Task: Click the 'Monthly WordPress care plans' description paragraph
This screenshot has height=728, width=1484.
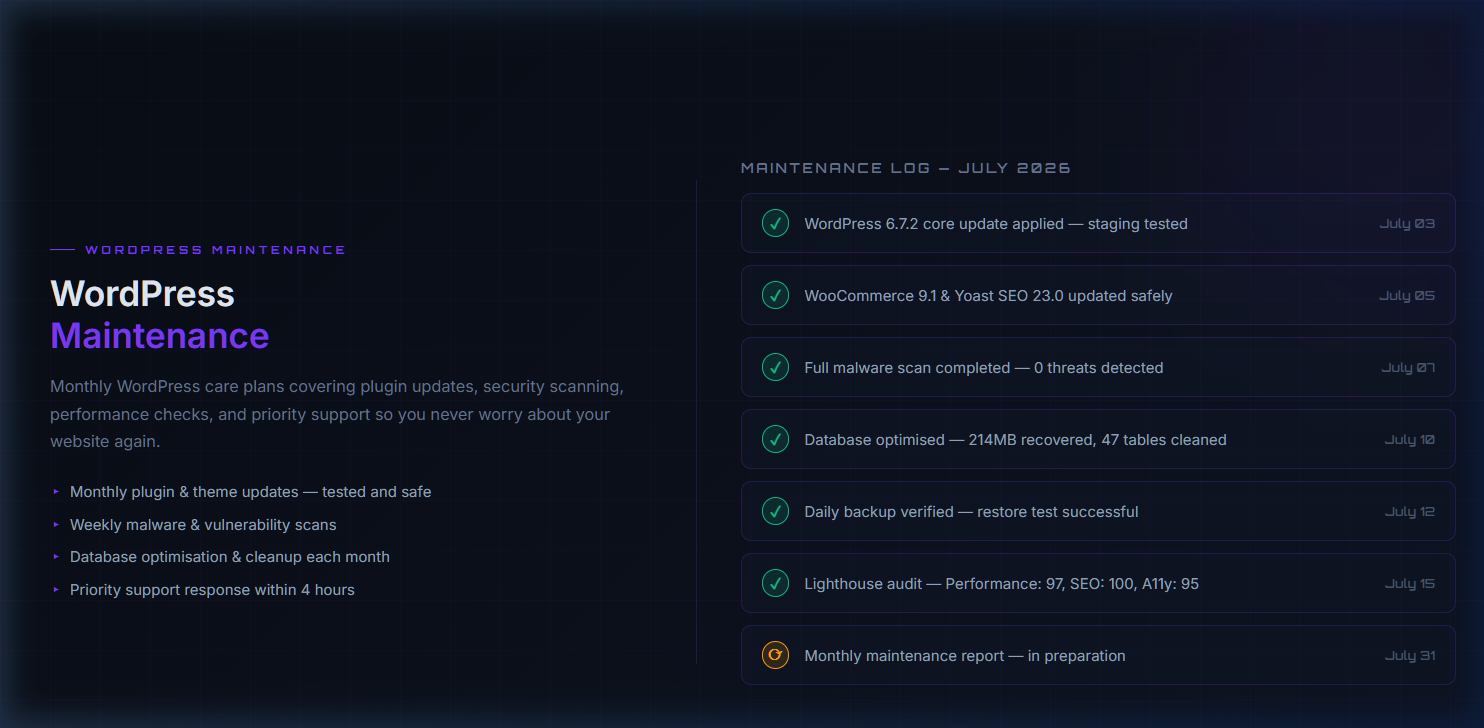Action: pyautogui.click(x=337, y=413)
